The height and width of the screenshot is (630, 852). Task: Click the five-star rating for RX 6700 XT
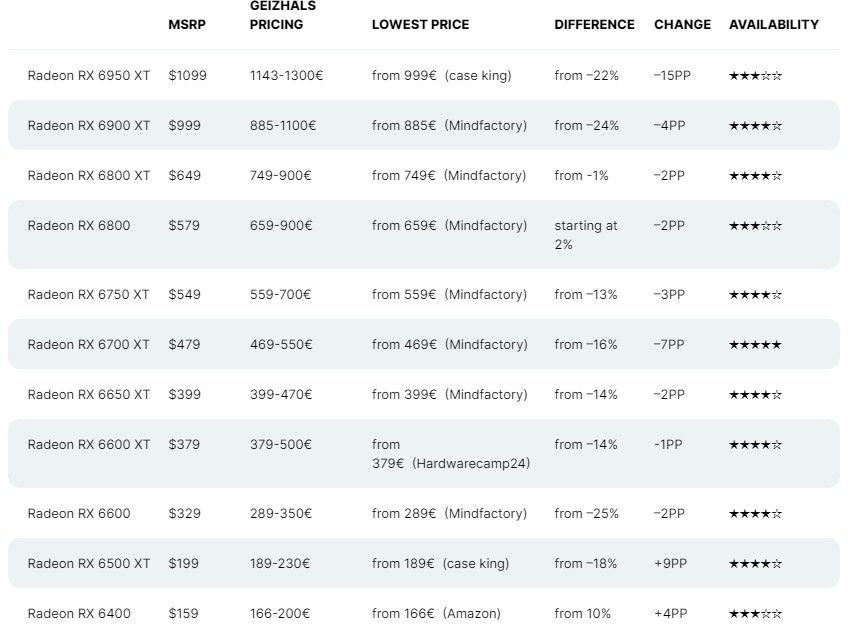(x=755, y=345)
